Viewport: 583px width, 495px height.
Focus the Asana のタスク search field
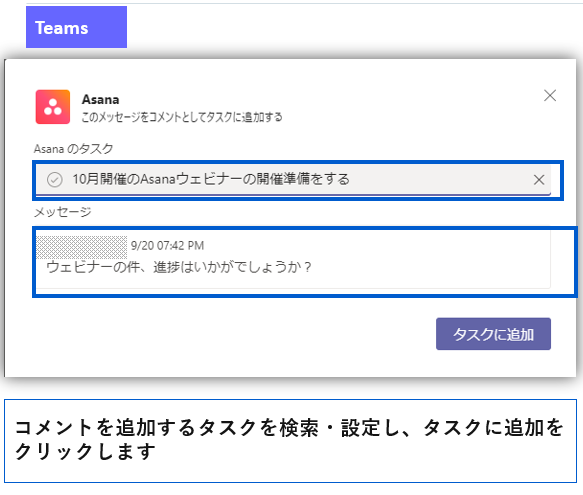[293, 180]
